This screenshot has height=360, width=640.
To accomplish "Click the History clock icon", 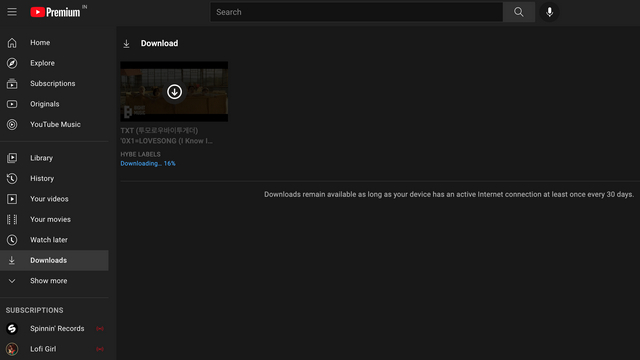I will tap(12, 178).
